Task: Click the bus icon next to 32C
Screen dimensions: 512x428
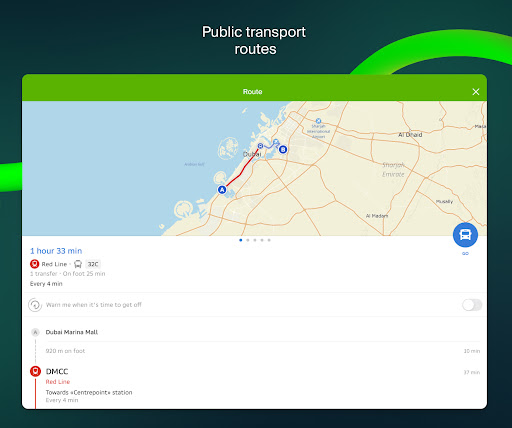Action: 78,264
